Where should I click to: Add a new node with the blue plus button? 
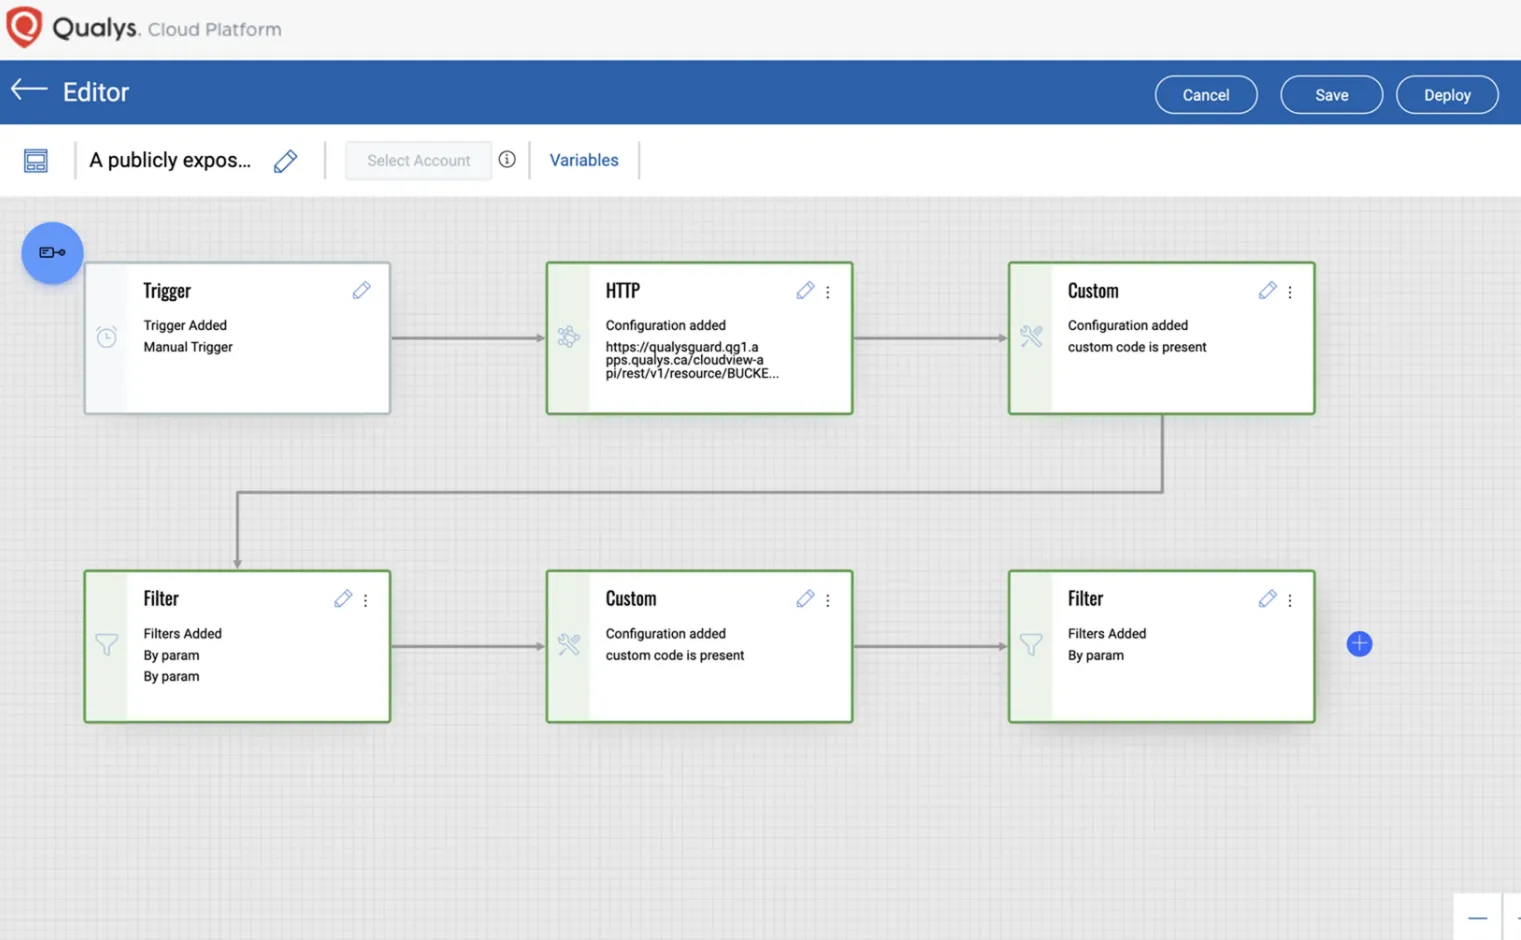tap(1359, 643)
